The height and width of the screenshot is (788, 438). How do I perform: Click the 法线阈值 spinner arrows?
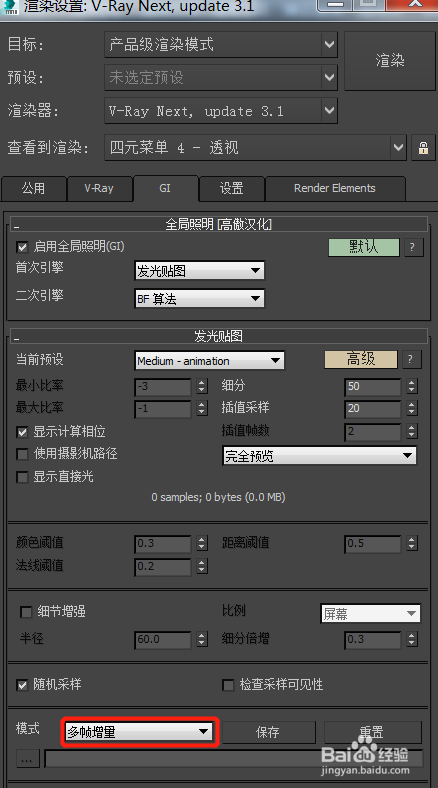tap(202, 567)
